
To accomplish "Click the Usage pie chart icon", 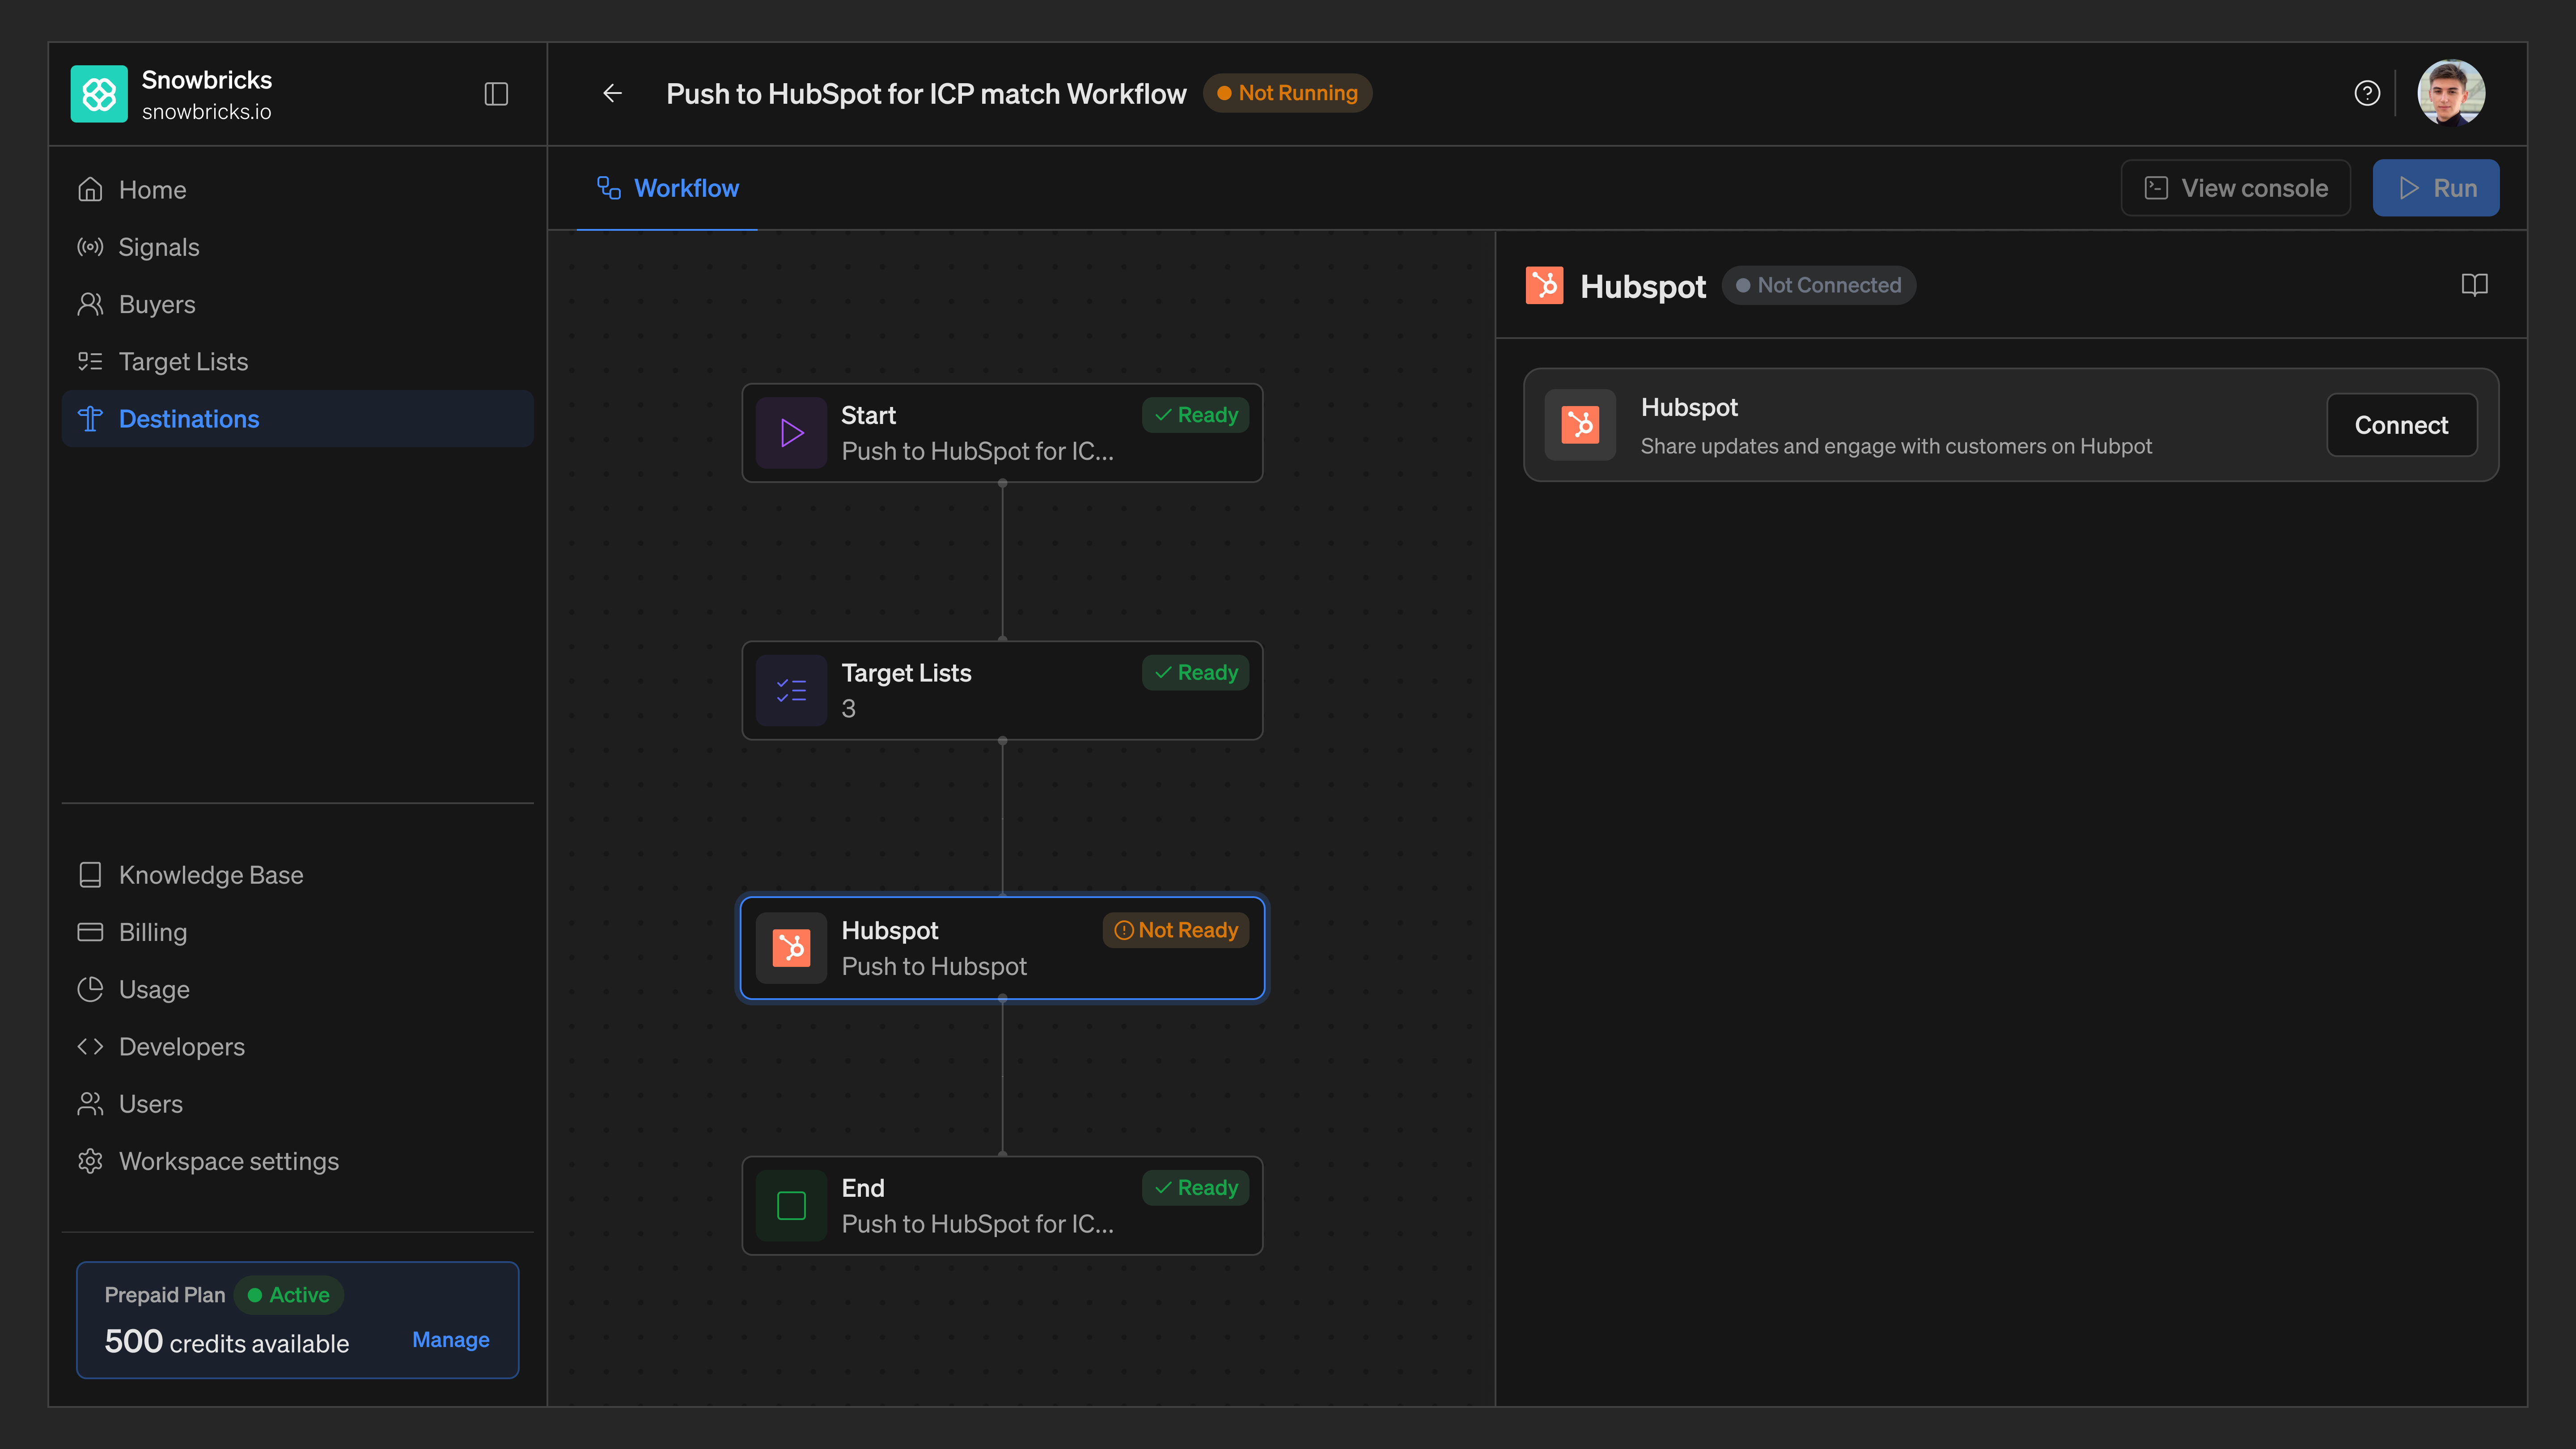I will click(x=90, y=989).
